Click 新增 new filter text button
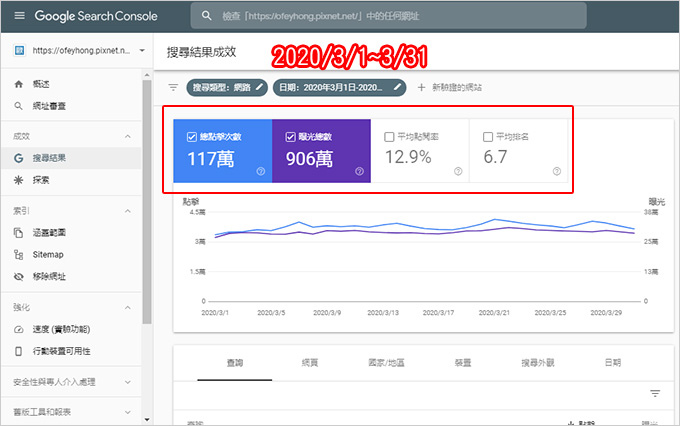 (457, 87)
